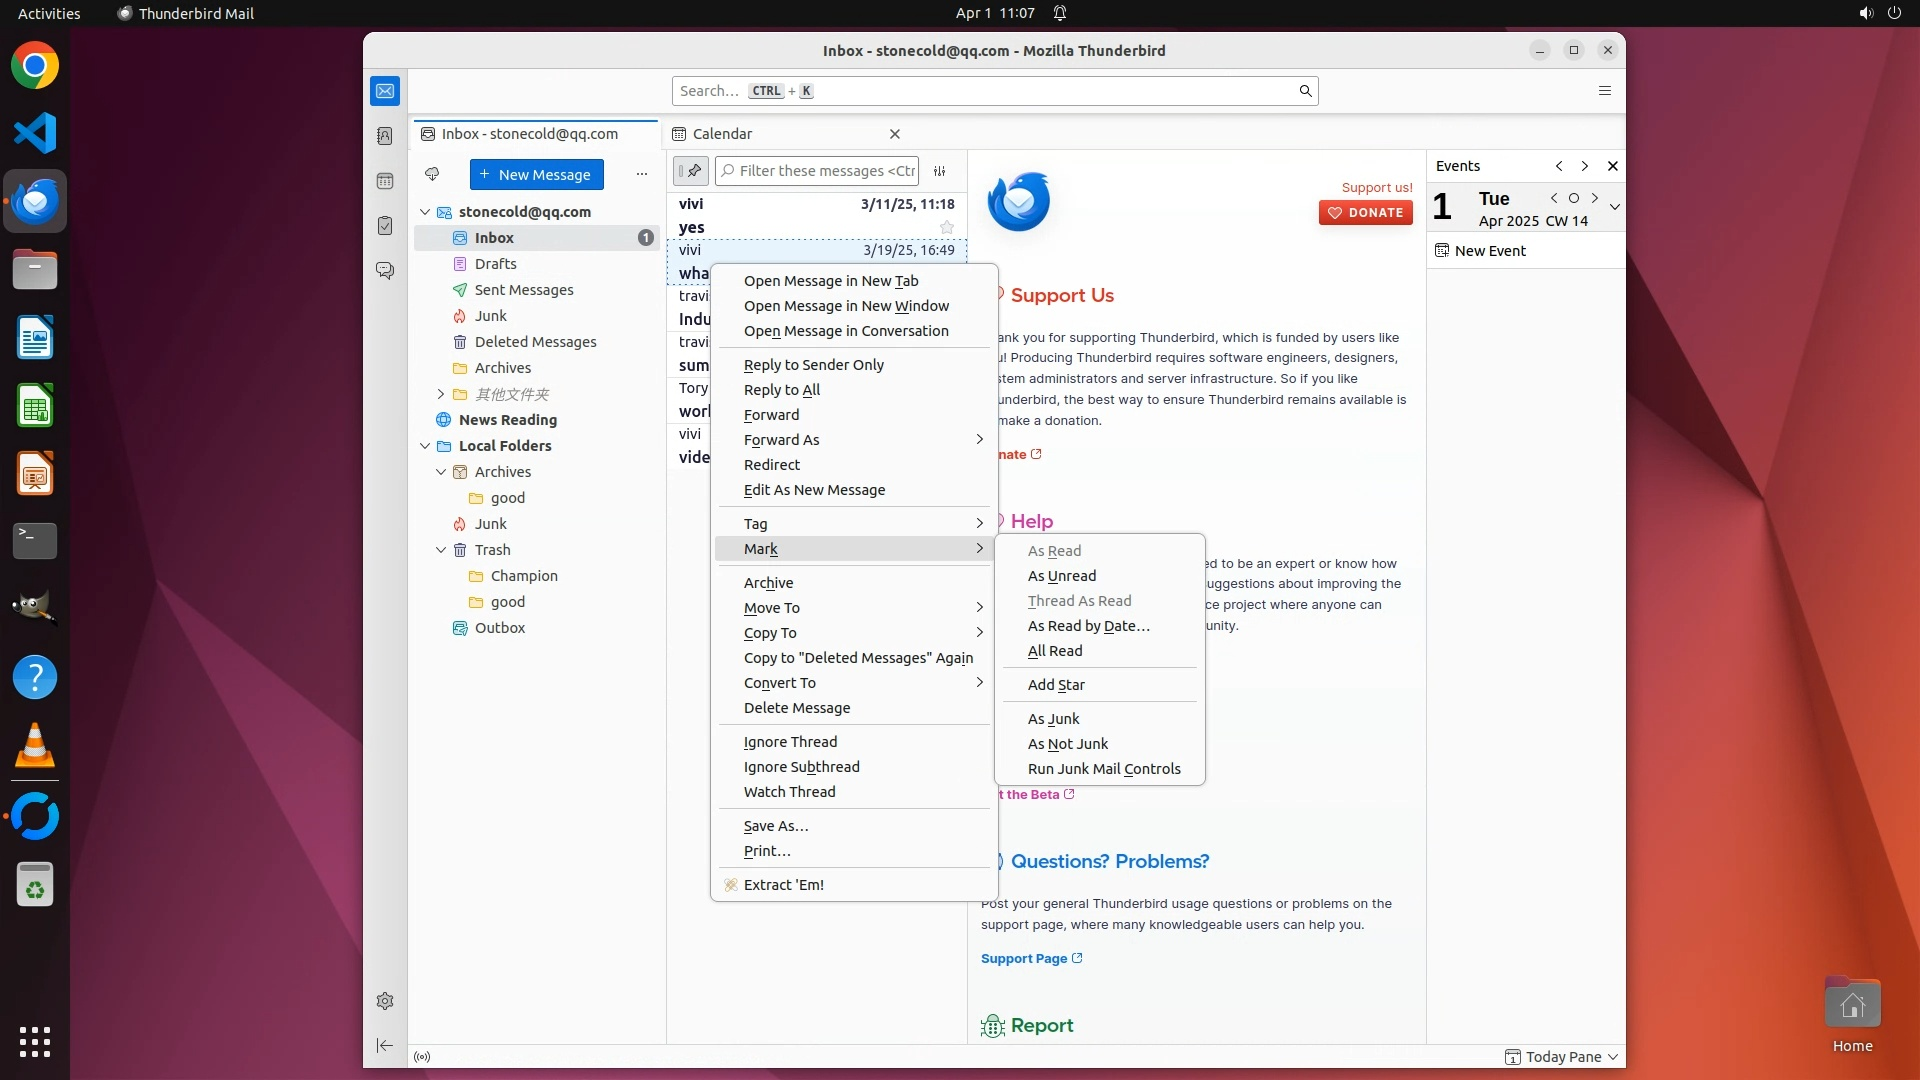Choose 'As Unread' in Mark submenu
This screenshot has width=1920, height=1080.
[1061, 576]
